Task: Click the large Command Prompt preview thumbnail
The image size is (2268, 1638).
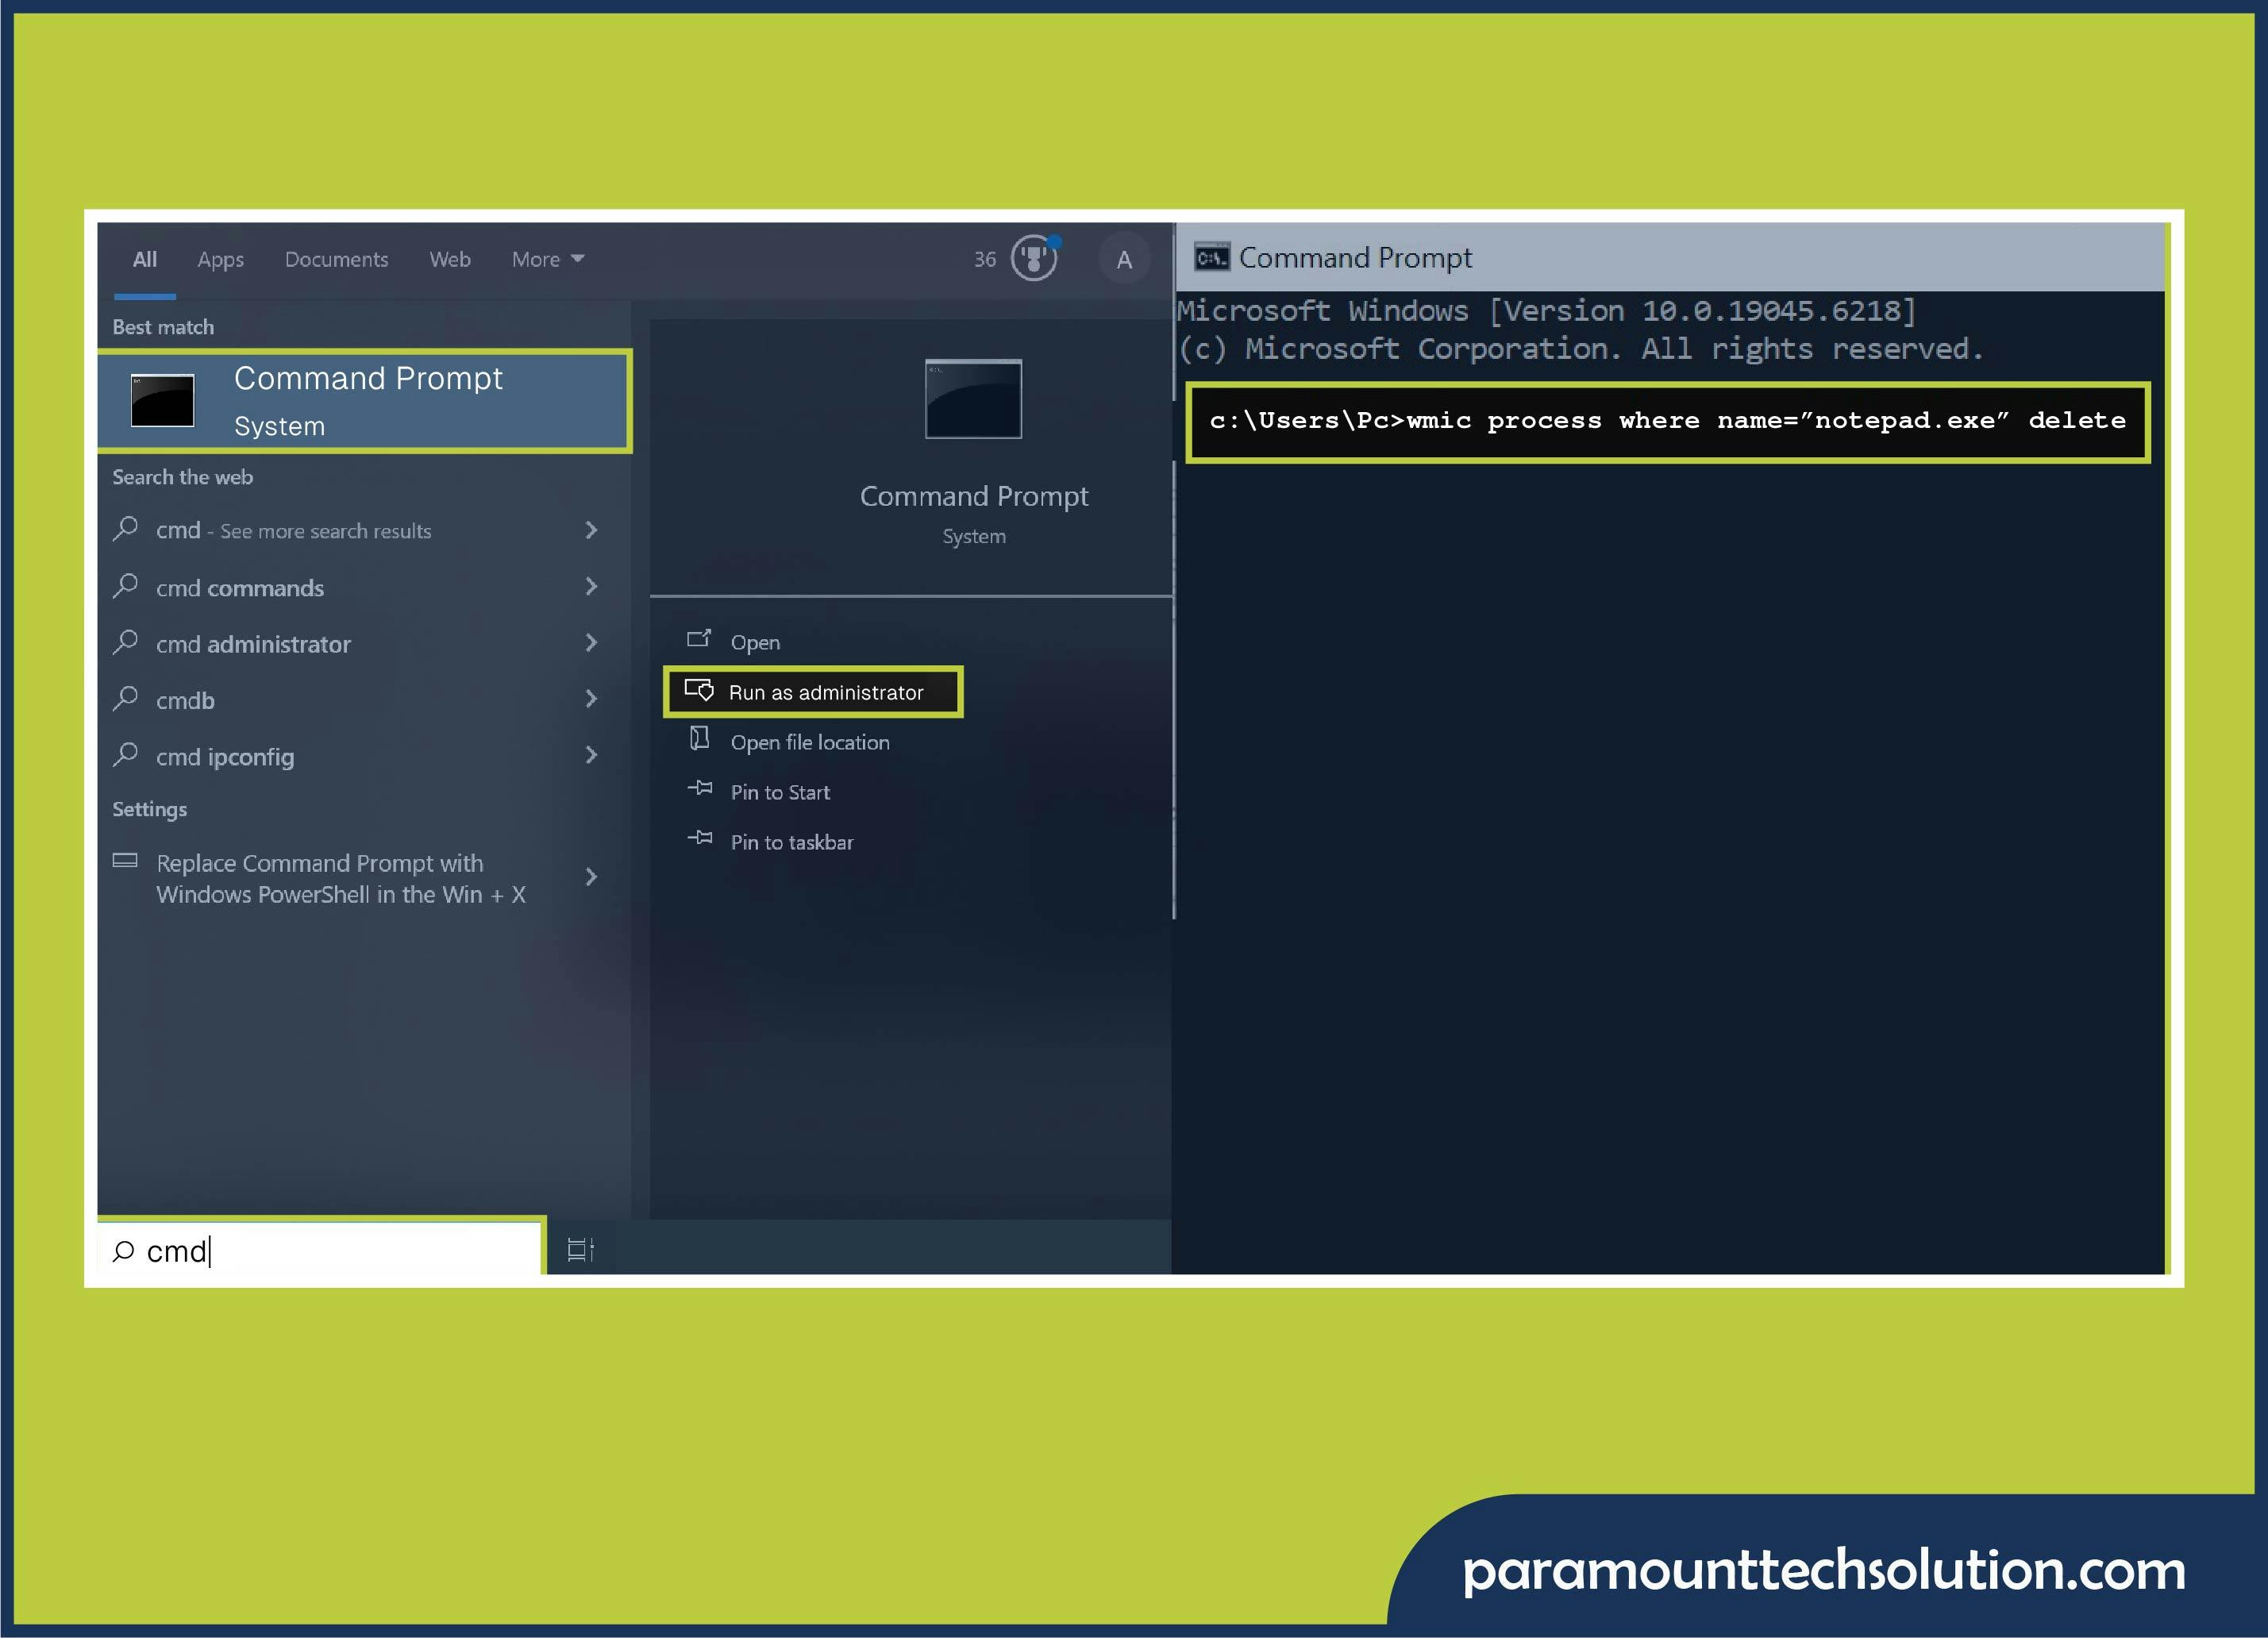Action: click(973, 398)
